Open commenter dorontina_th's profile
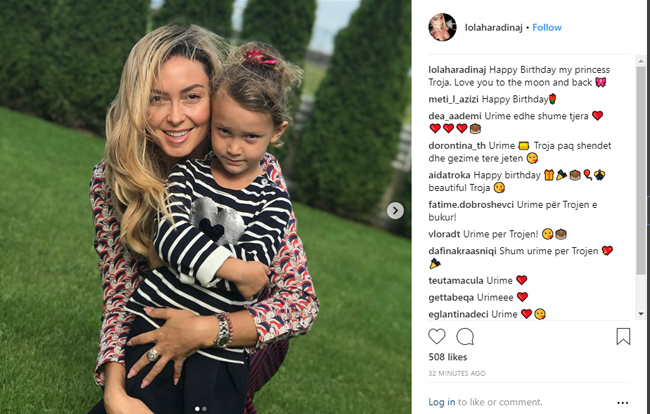The width and height of the screenshot is (650, 414). click(x=457, y=145)
